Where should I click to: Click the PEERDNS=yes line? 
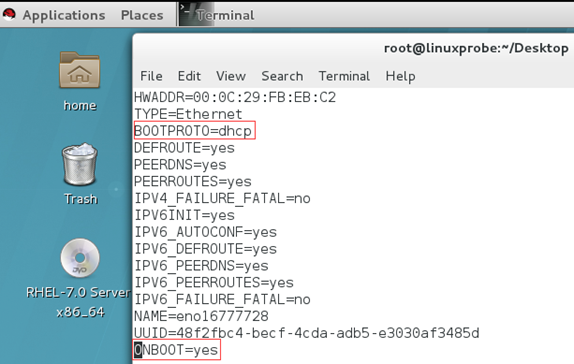point(180,165)
